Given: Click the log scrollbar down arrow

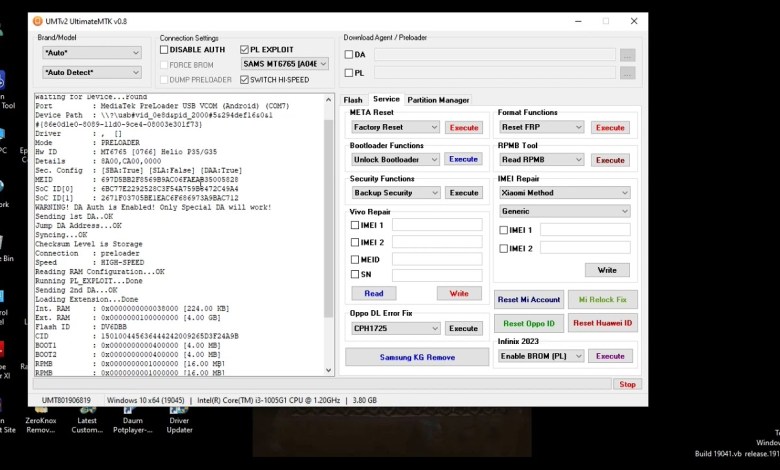Looking at the screenshot, I should [x=328, y=370].
